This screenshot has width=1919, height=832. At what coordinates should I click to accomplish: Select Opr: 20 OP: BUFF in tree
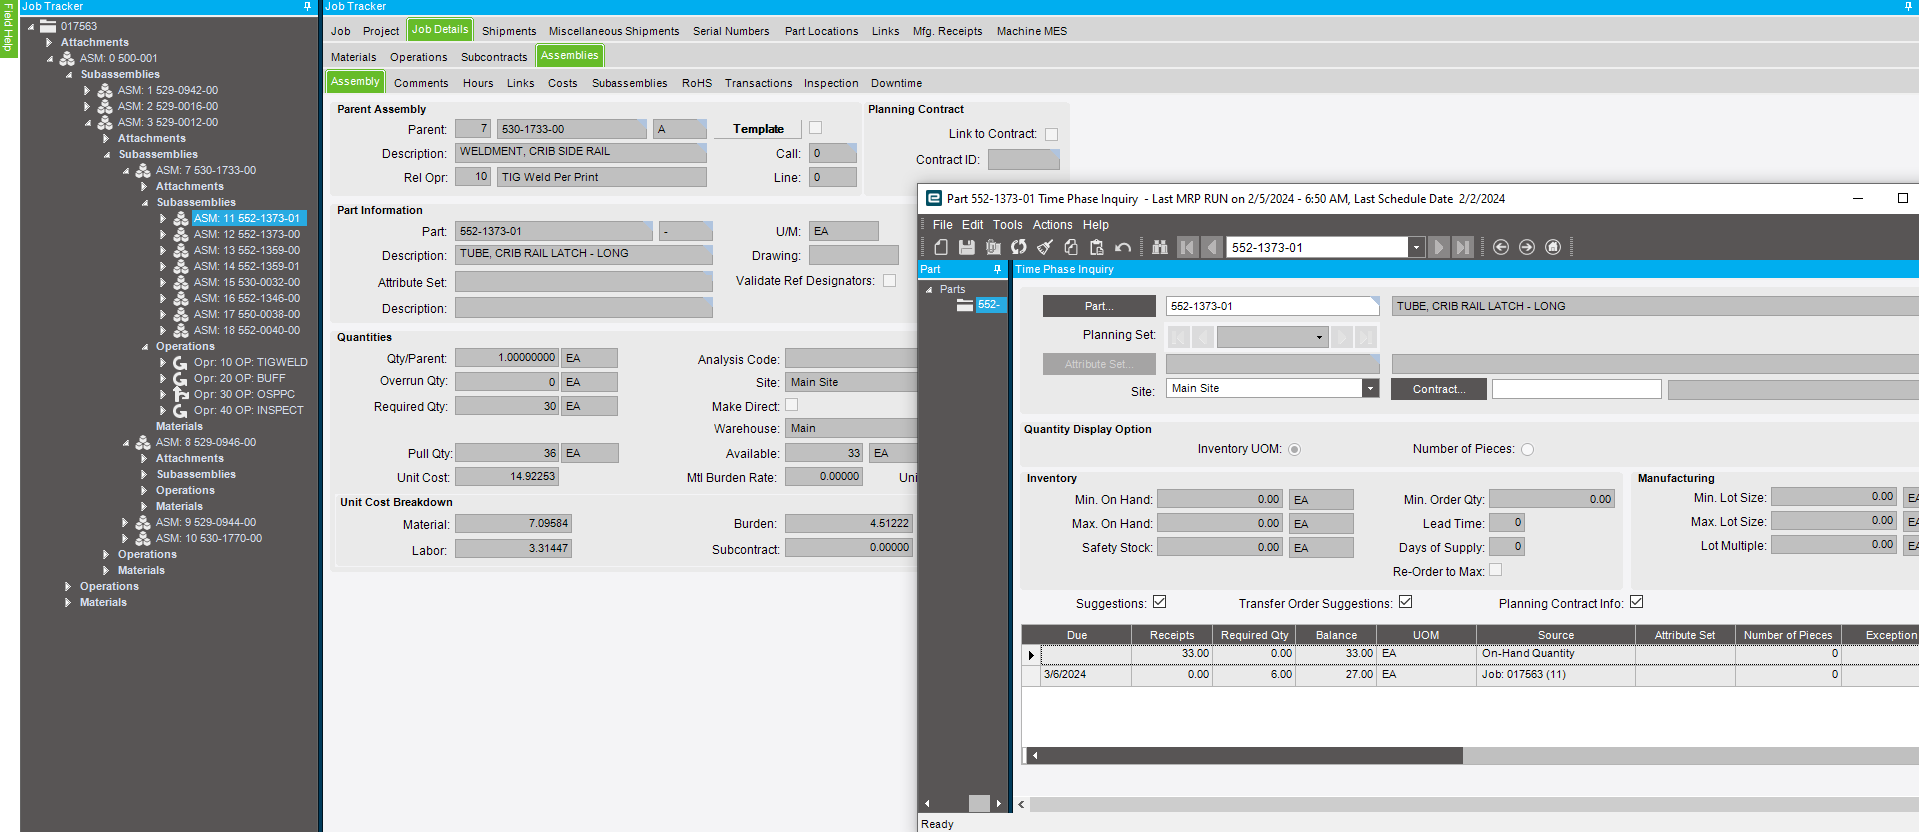(x=239, y=378)
